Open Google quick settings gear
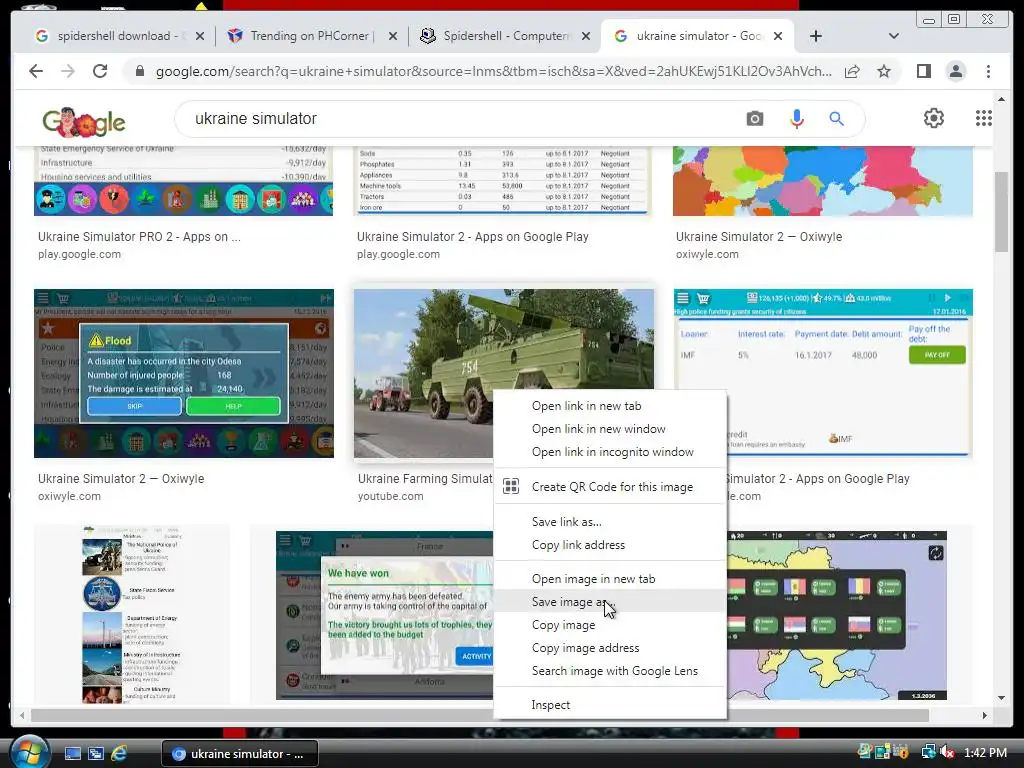This screenshot has width=1024, height=768. click(x=934, y=118)
